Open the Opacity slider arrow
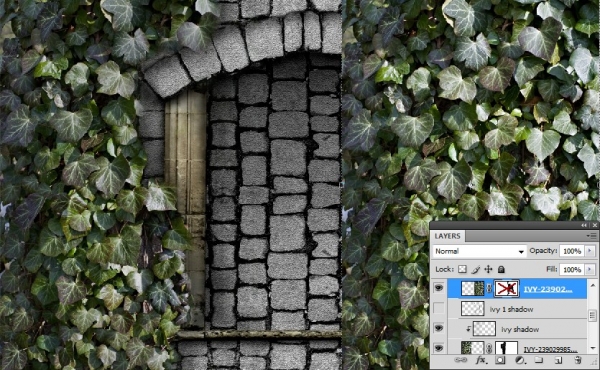The height and width of the screenshot is (370, 600). pyautogui.click(x=590, y=251)
